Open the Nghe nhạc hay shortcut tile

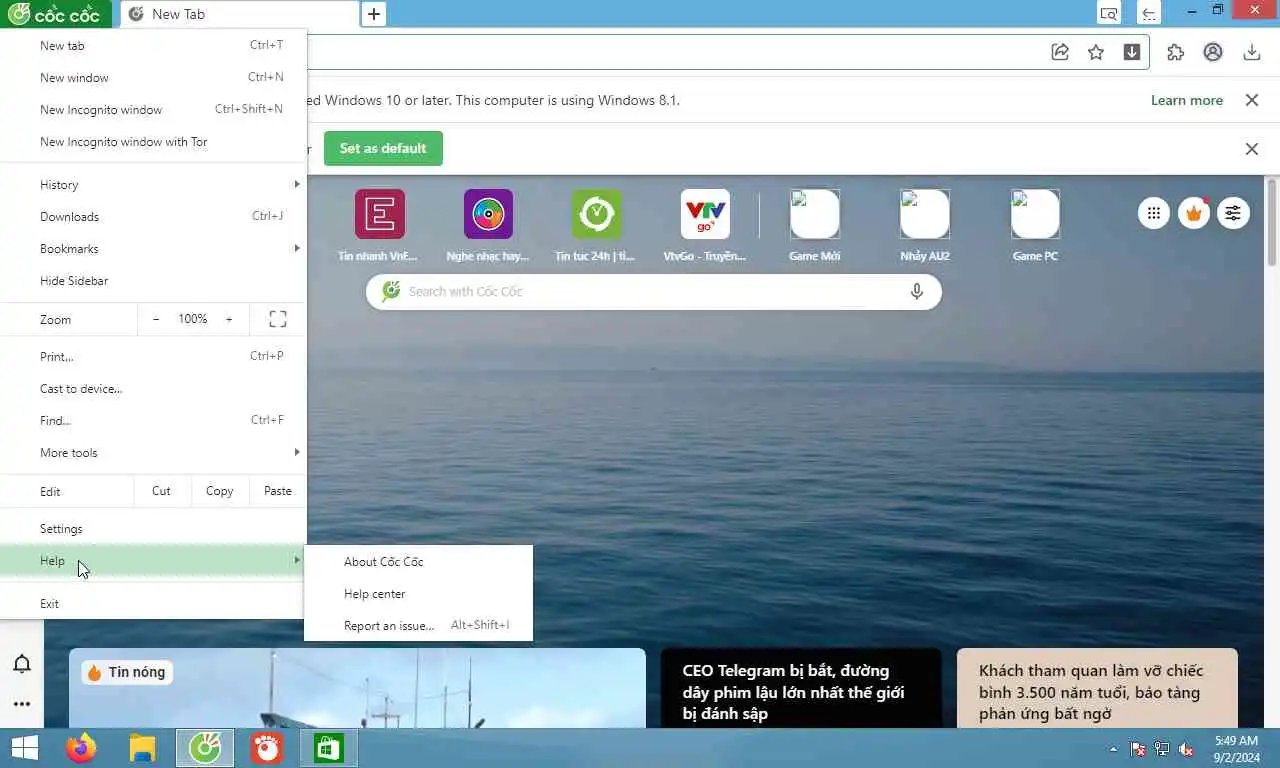[488, 226]
